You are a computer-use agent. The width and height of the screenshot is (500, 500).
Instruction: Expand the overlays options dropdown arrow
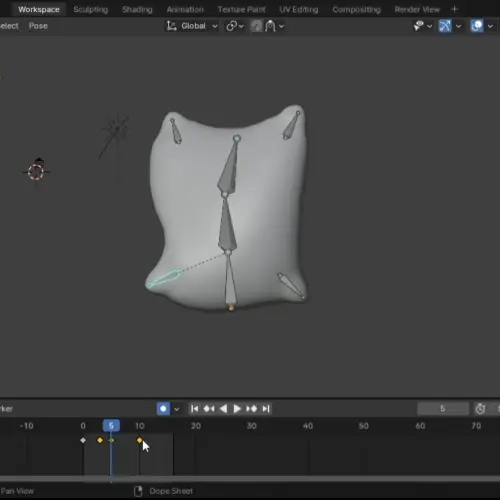[490, 26]
